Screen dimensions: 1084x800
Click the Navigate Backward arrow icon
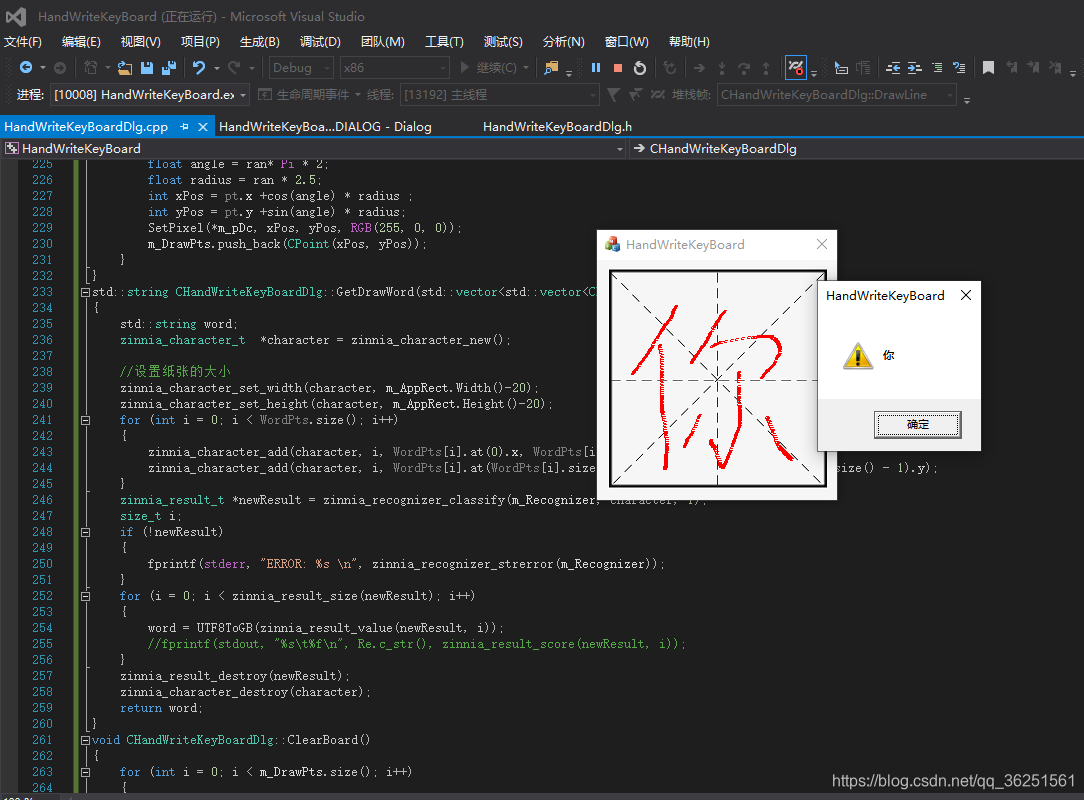[x=26, y=68]
